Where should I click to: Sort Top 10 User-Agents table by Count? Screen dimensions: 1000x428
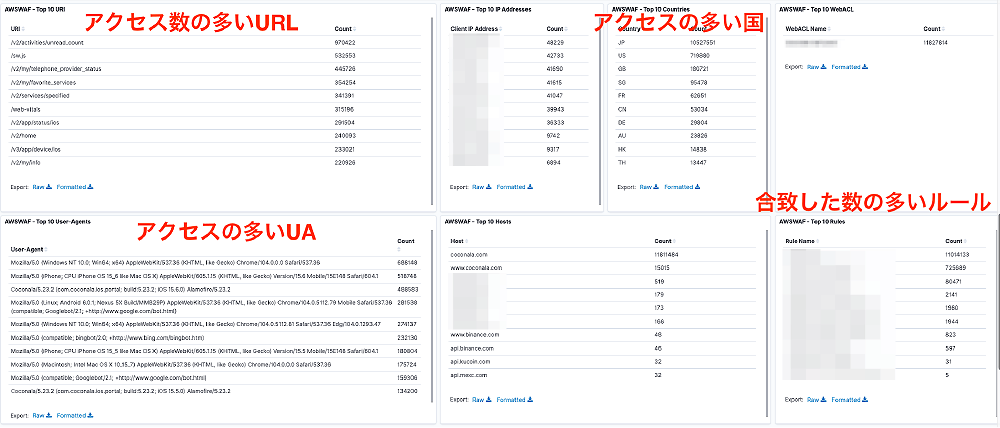click(406, 245)
